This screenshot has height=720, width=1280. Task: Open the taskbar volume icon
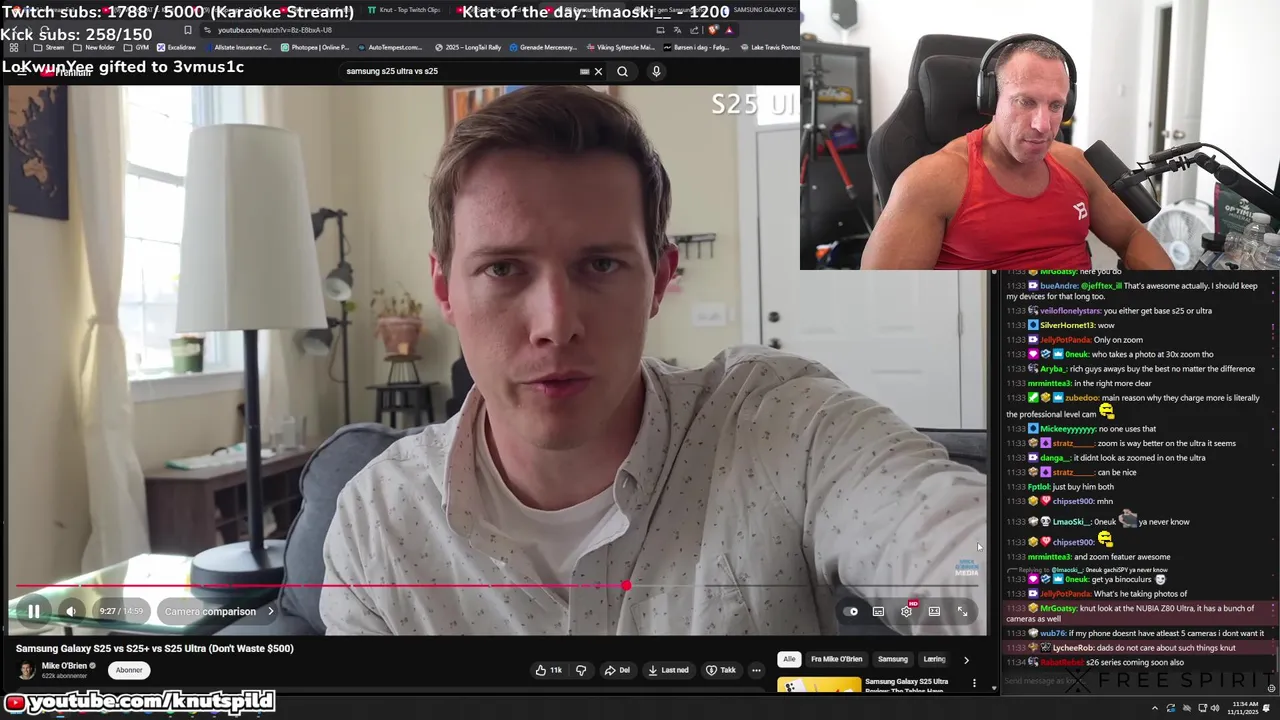(x=1215, y=708)
